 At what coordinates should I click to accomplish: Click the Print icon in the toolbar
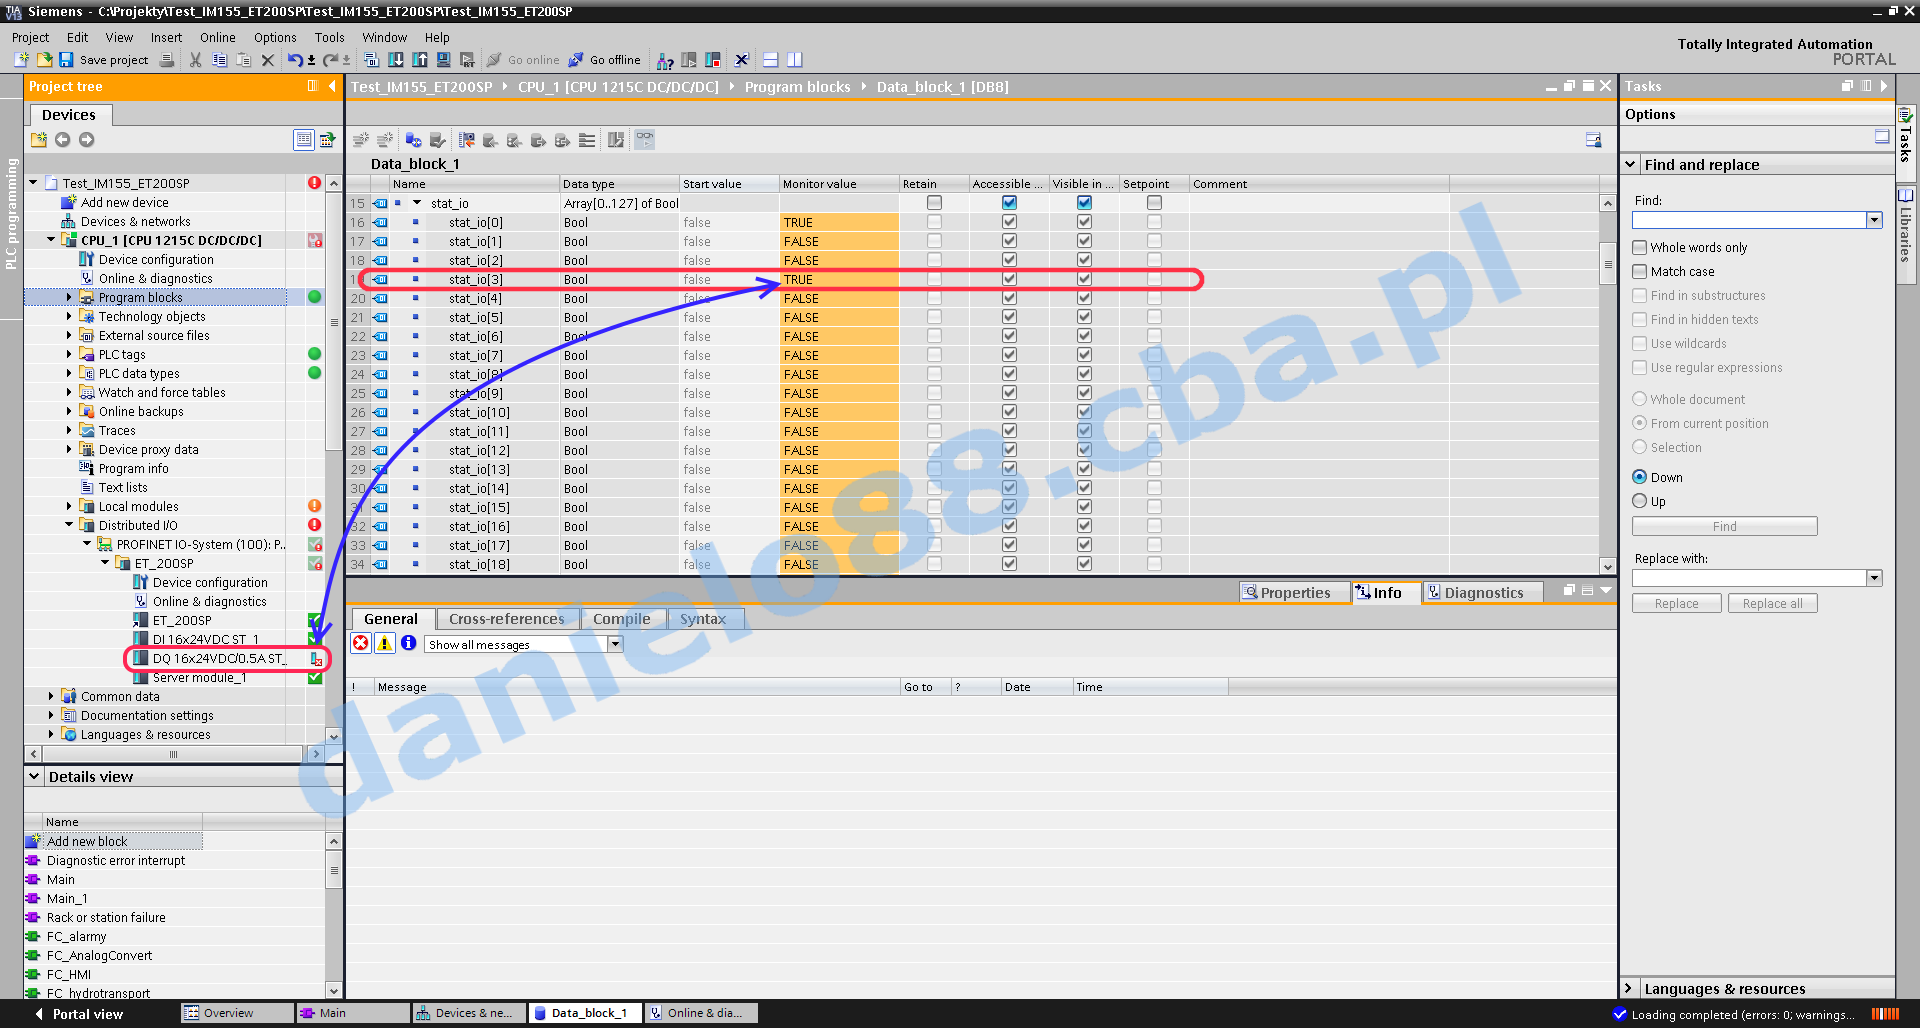pos(167,60)
